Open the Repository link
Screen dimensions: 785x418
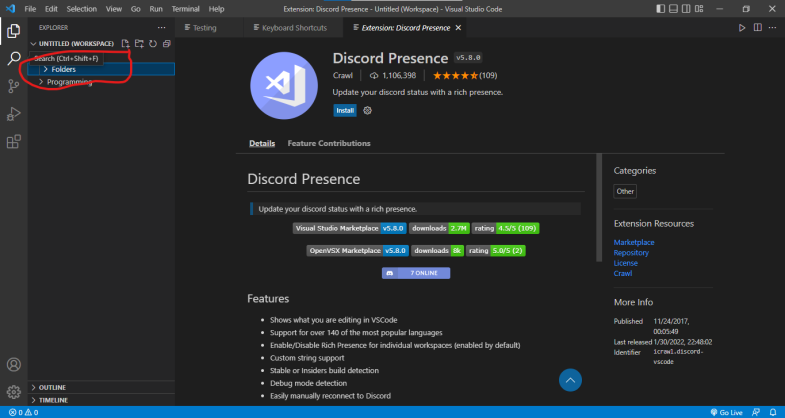pos(631,253)
